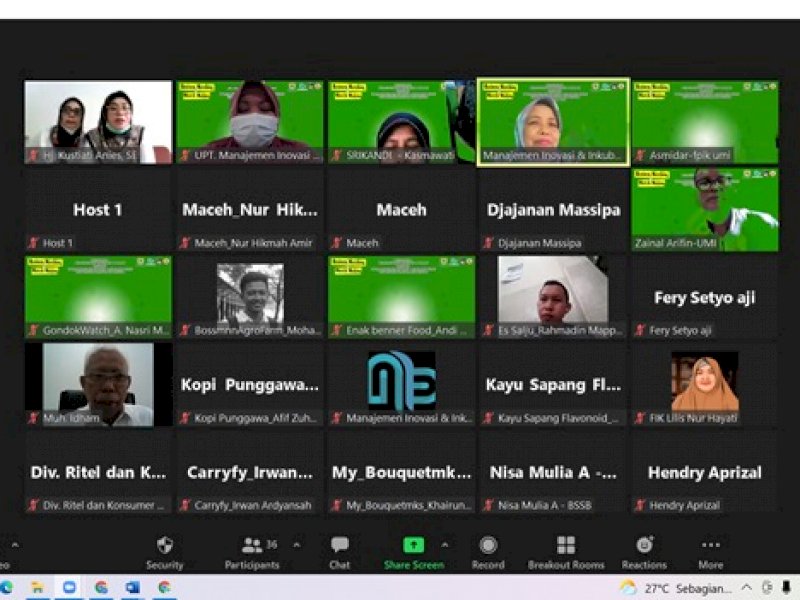Expand the Participants options caret
Image resolution: width=800 pixels, height=600 pixels.
[296, 545]
